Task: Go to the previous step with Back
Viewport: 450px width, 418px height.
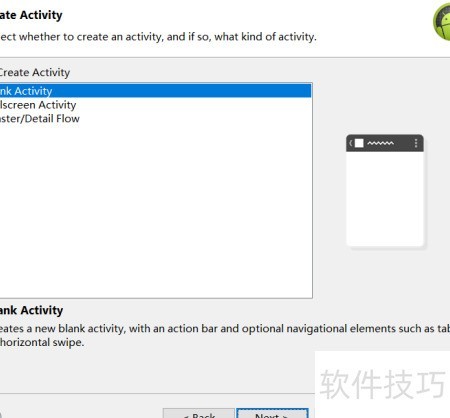Action: coord(199,413)
